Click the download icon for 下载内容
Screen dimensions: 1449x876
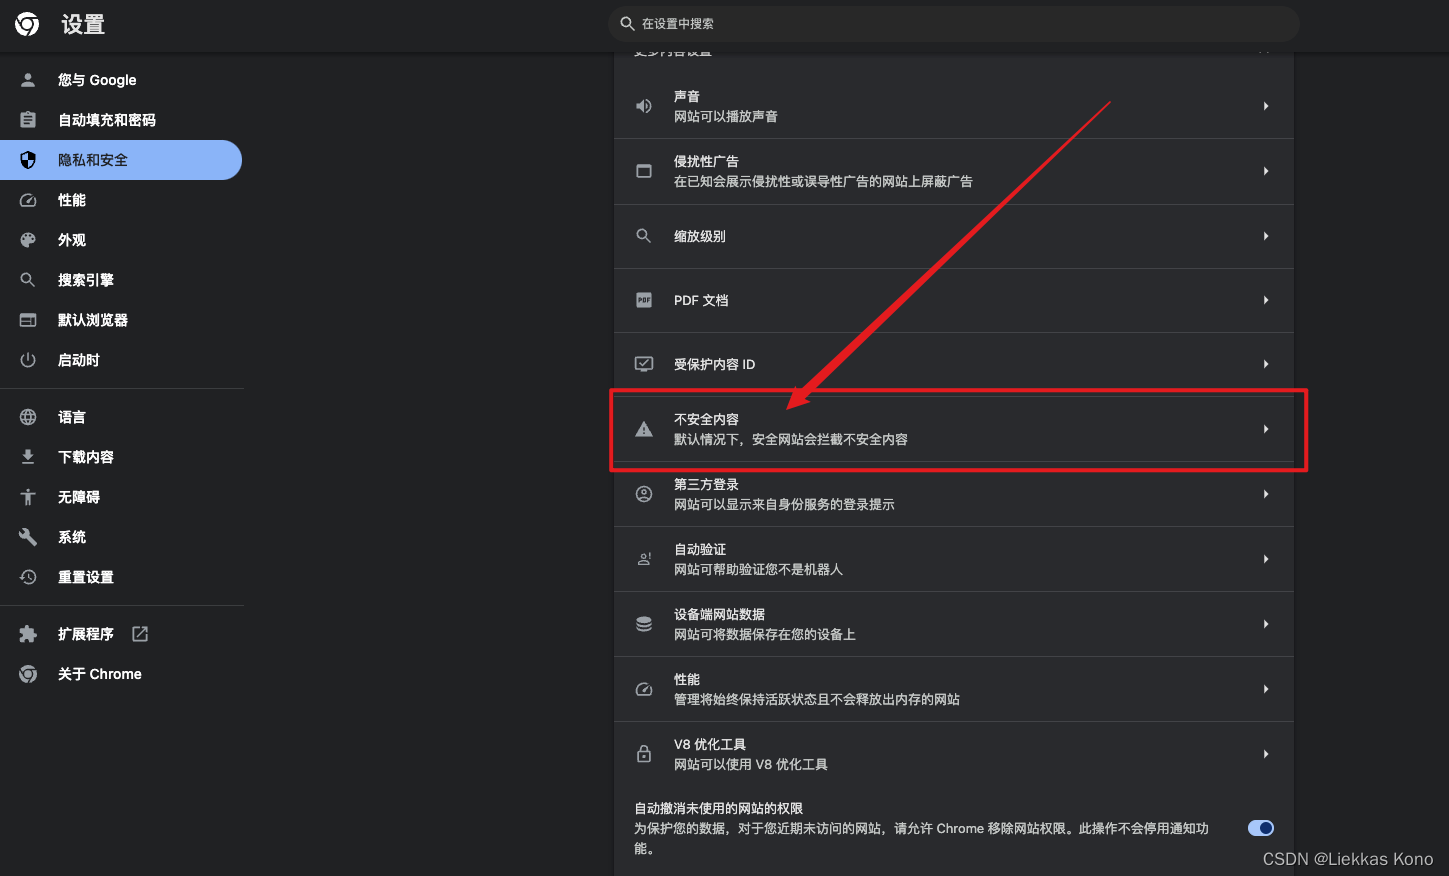tap(28, 457)
